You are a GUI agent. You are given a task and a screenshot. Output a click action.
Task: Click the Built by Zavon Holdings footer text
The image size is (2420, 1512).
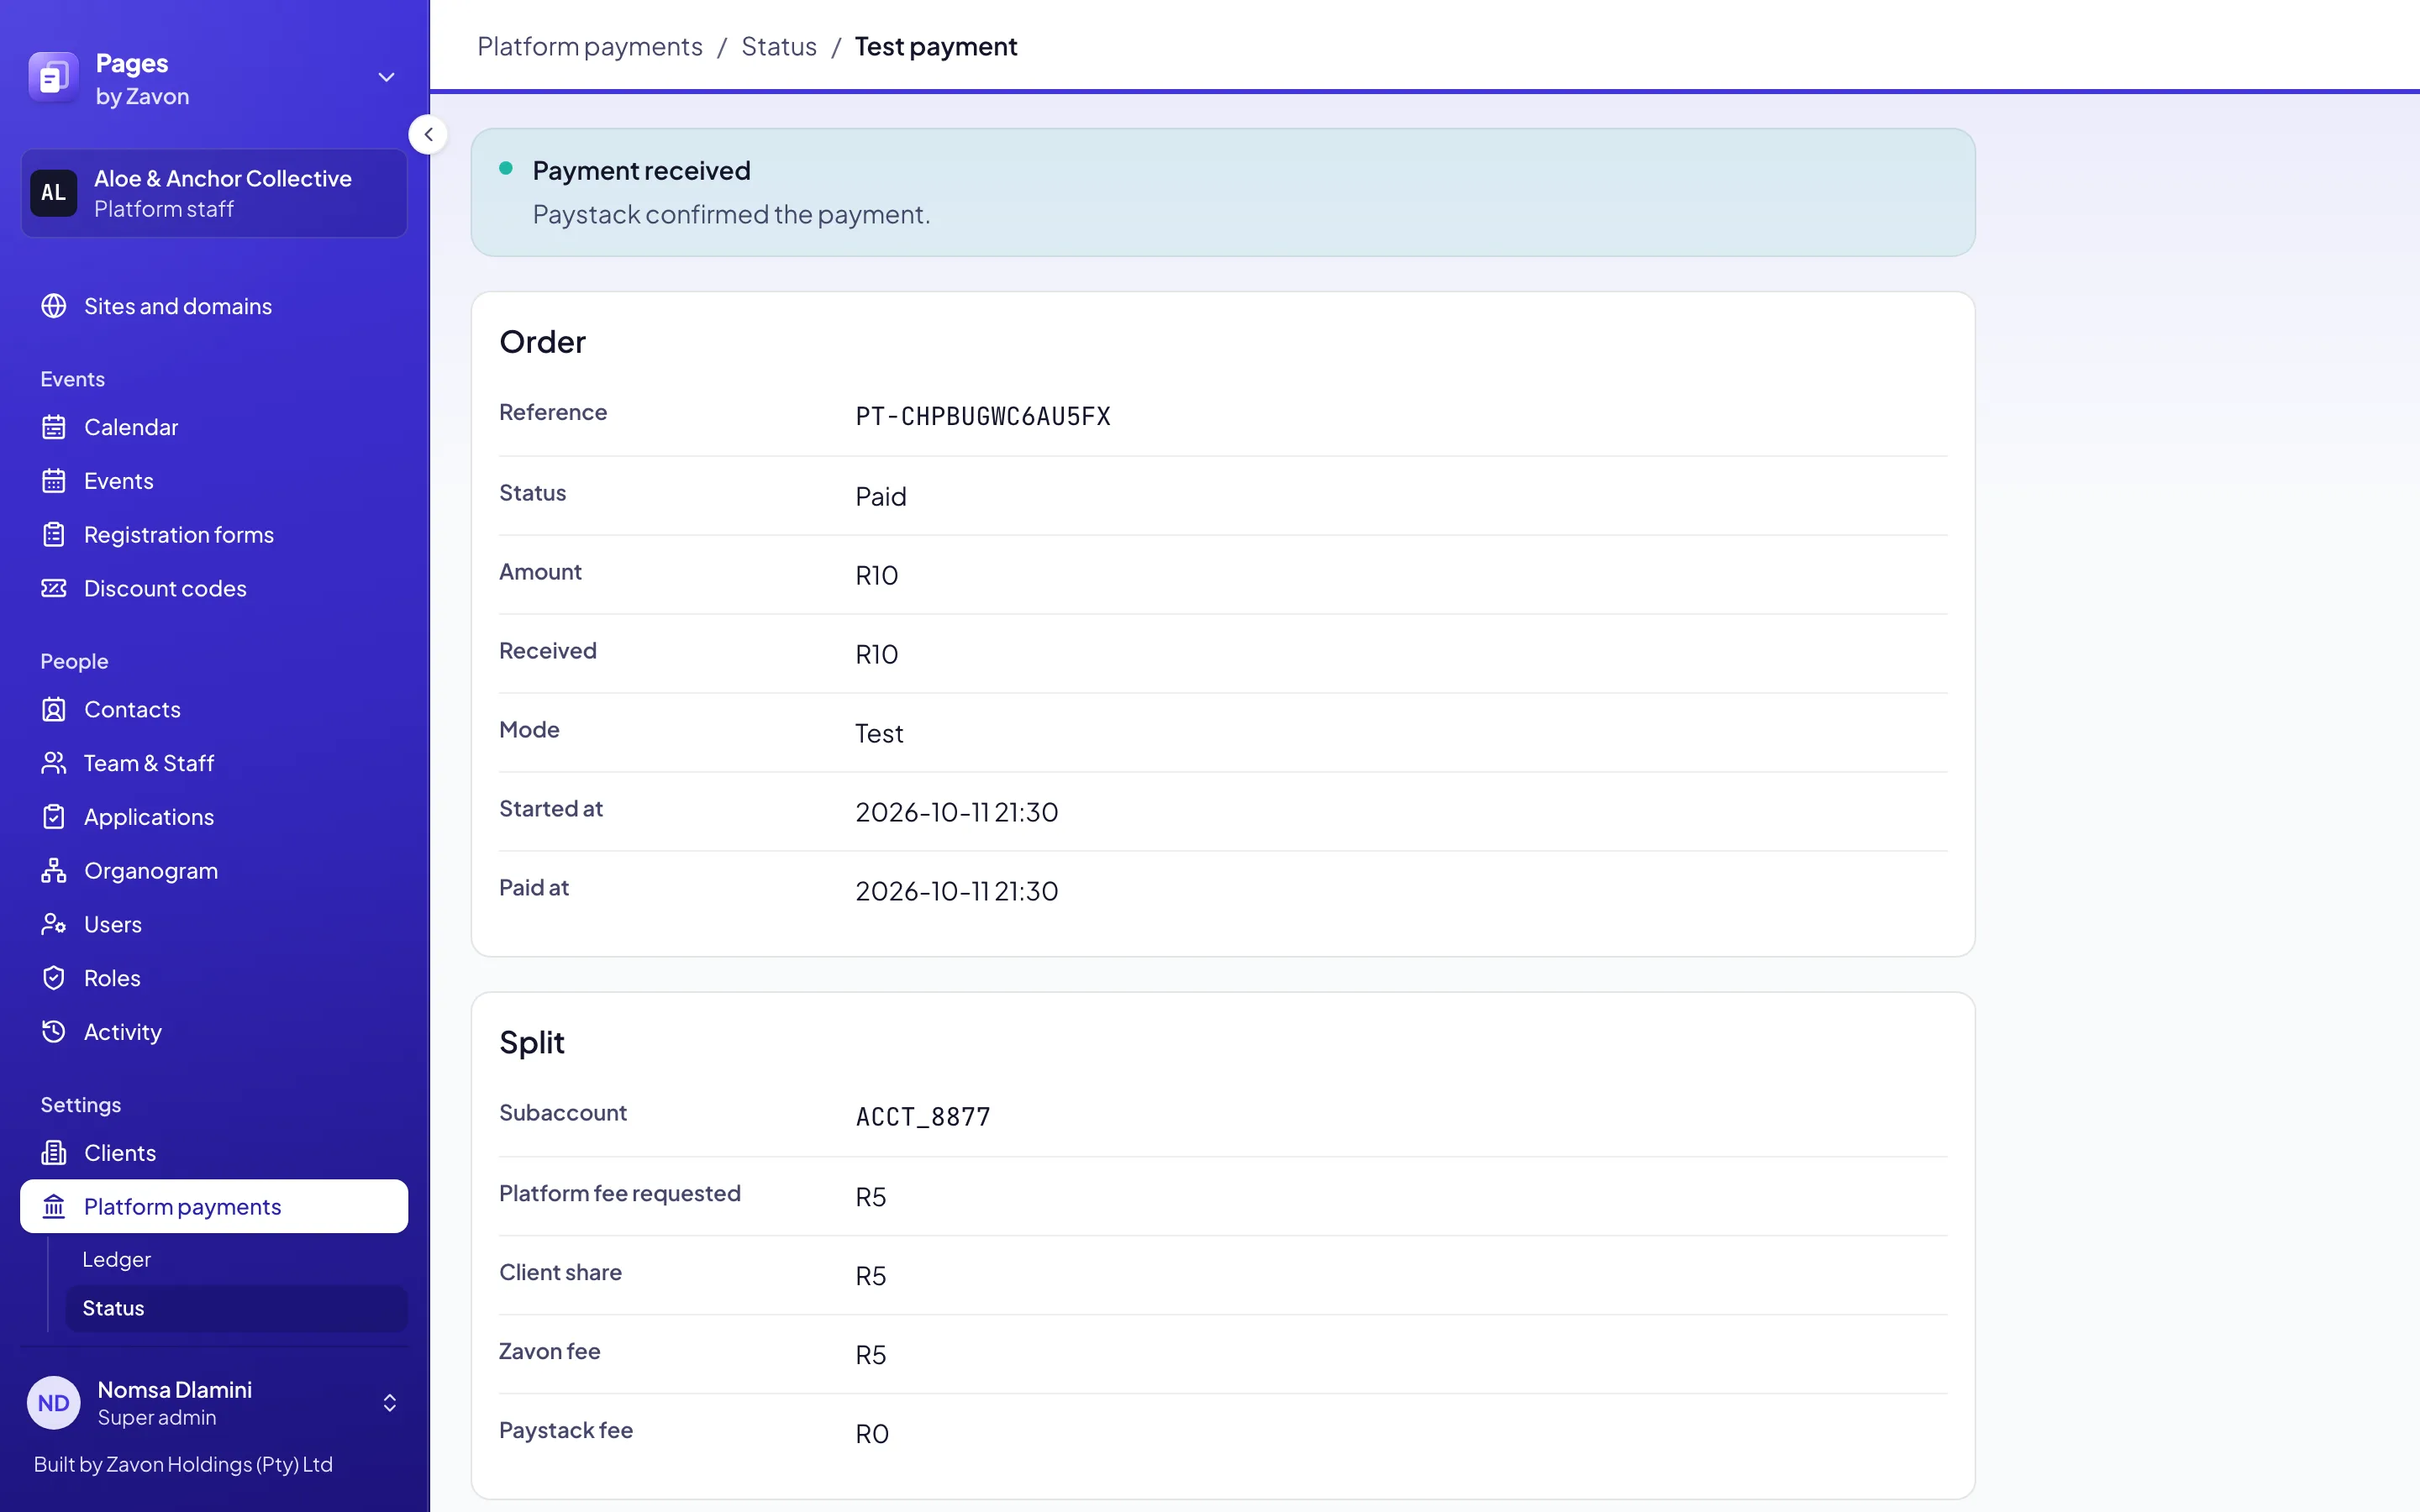(x=183, y=1464)
